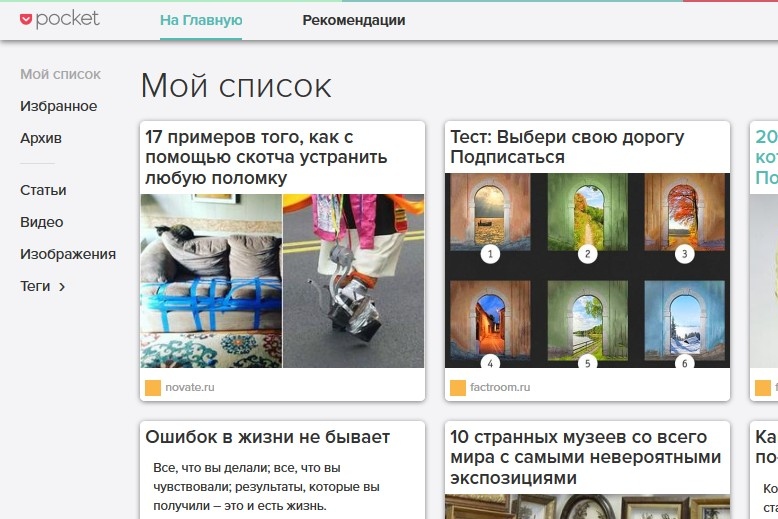Open the article 'Ошибок в жизни не бывает'
This screenshot has width=778, height=519.
[267, 437]
